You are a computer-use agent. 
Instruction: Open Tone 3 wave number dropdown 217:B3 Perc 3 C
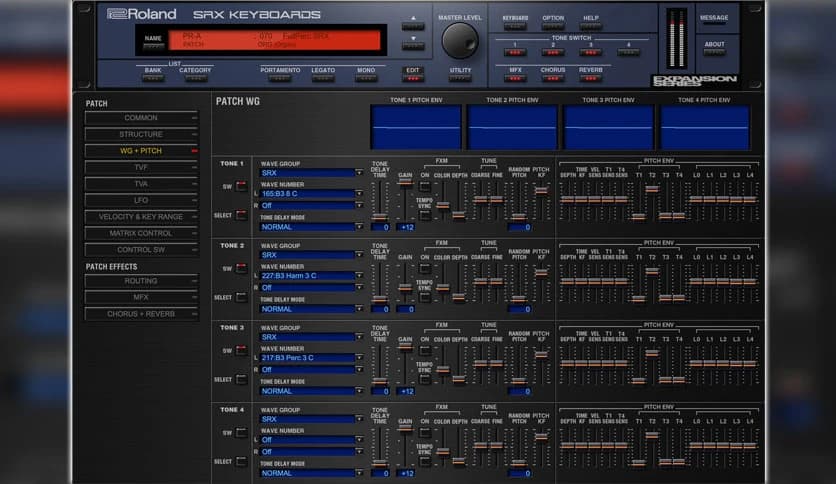pos(311,358)
